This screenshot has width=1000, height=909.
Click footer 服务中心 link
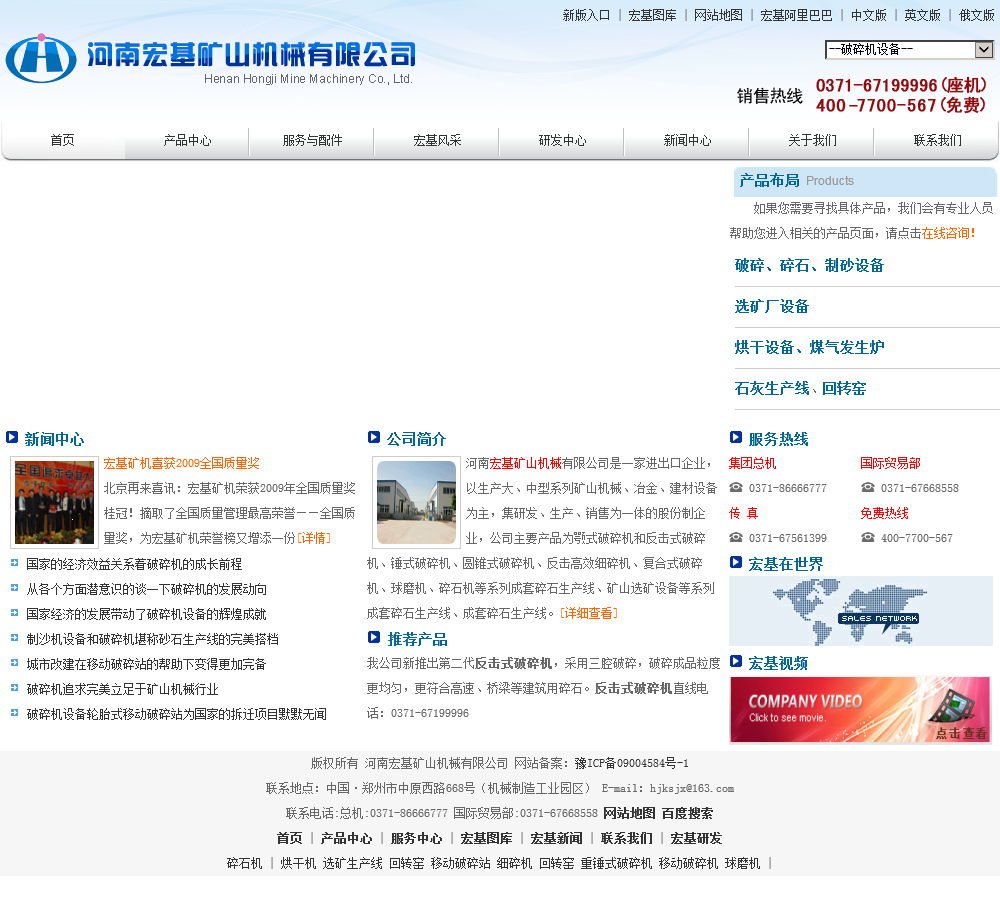416,838
